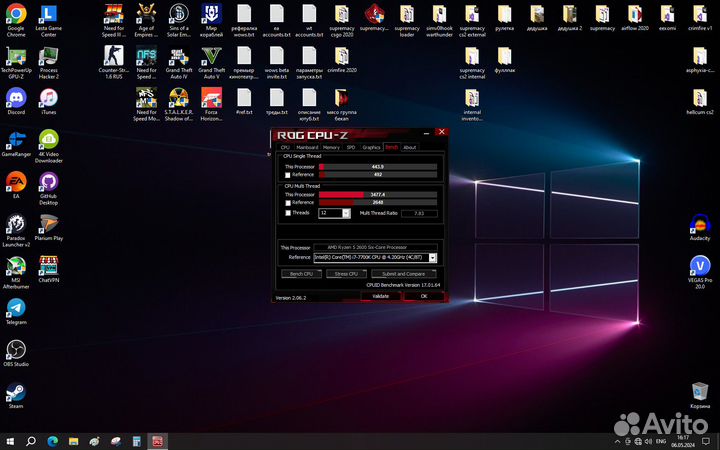Click the Multi Thread Reference score bar 2648

tap(378, 202)
